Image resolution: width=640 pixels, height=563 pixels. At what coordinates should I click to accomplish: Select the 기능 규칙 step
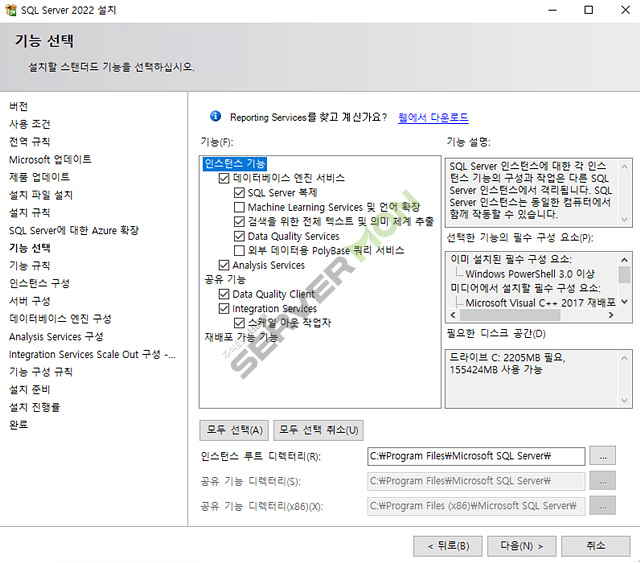30,265
